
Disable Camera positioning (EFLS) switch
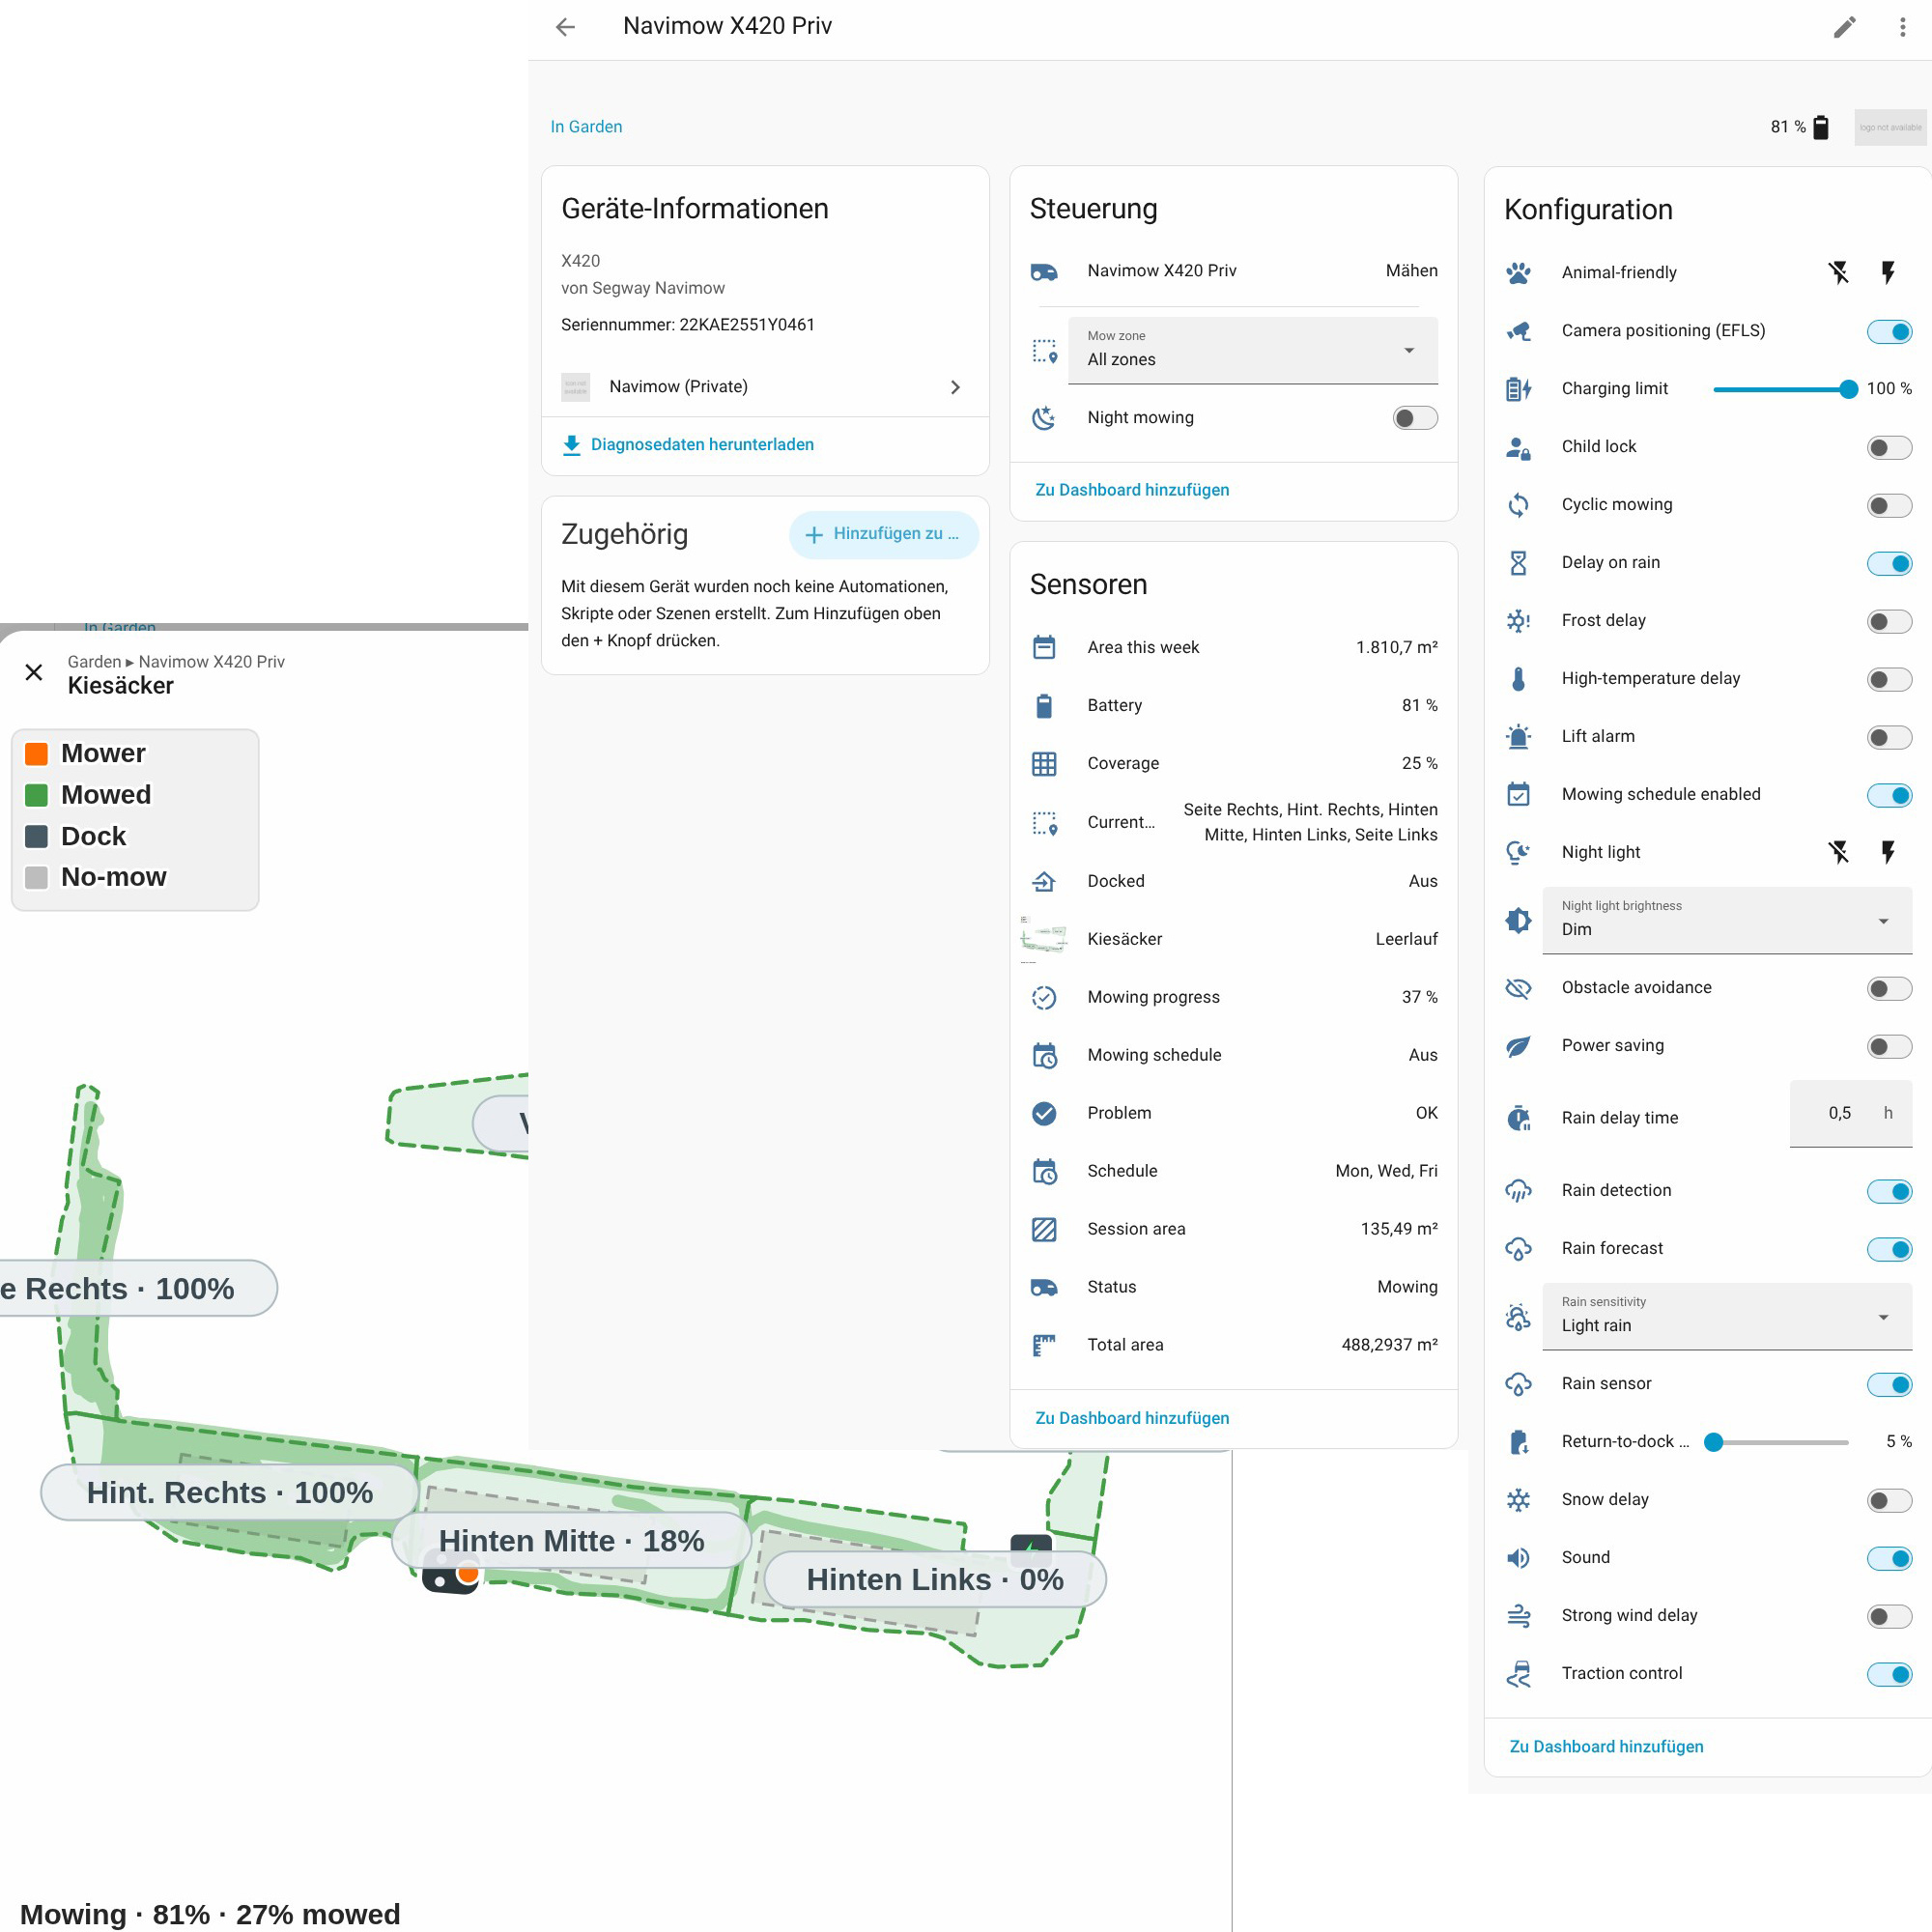click(1889, 331)
